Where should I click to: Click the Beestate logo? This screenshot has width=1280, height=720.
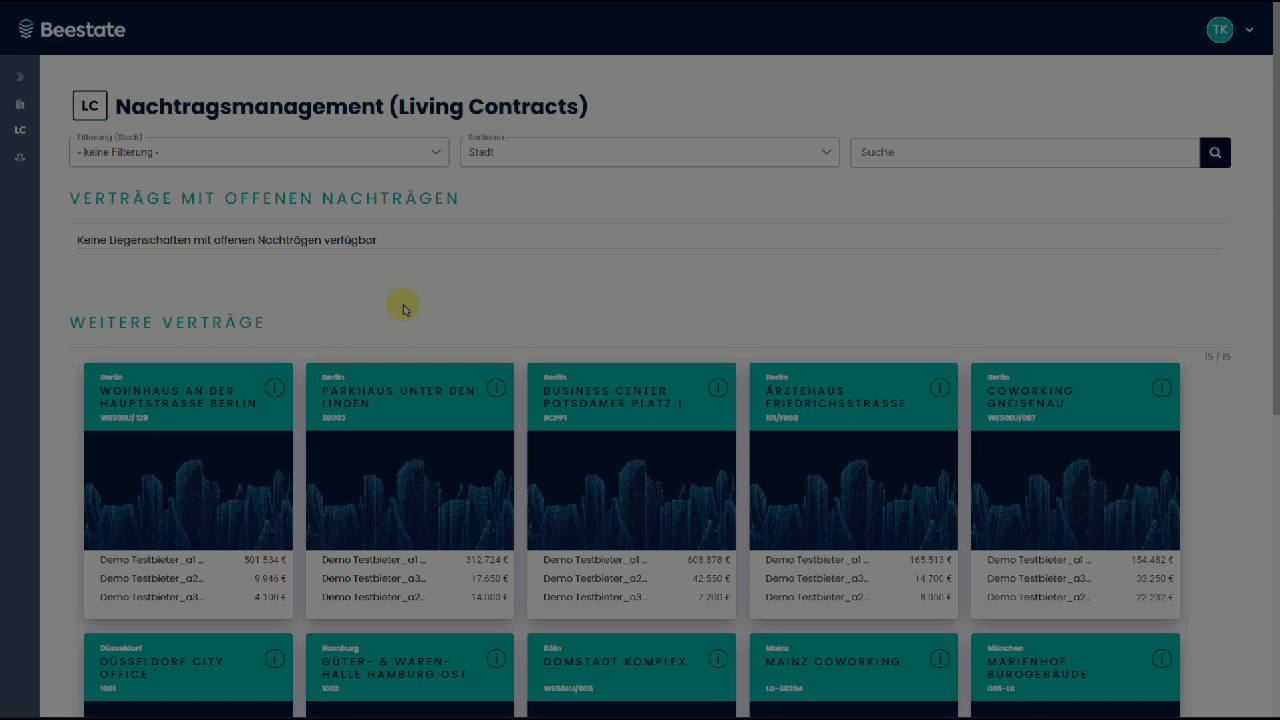(72, 30)
